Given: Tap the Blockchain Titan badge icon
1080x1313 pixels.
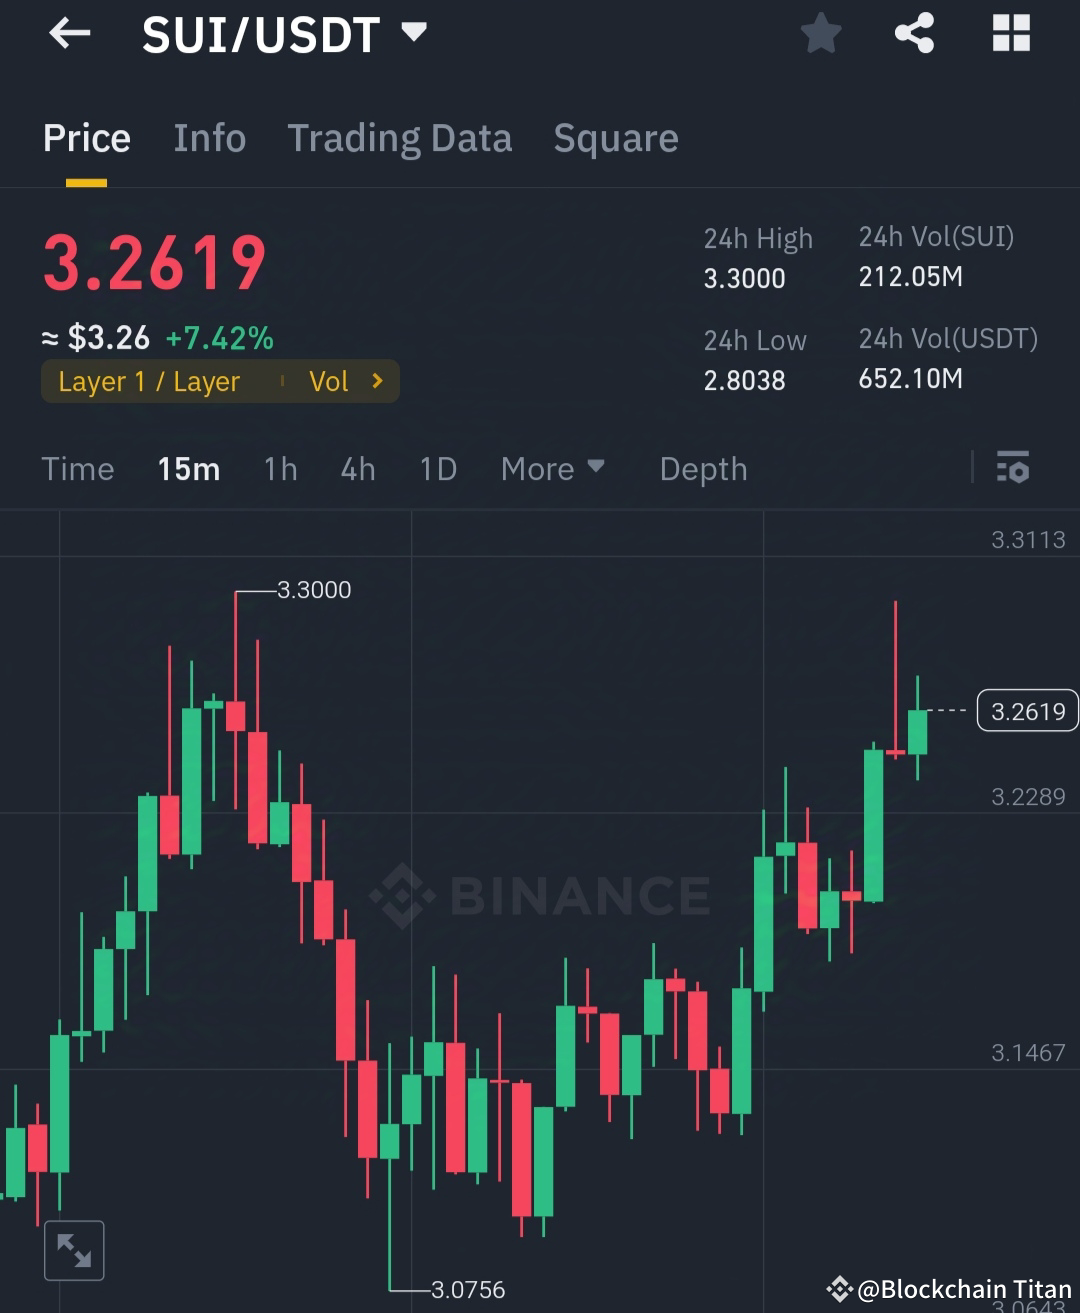Looking at the screenshot, I should click(x=841, y=1288).
